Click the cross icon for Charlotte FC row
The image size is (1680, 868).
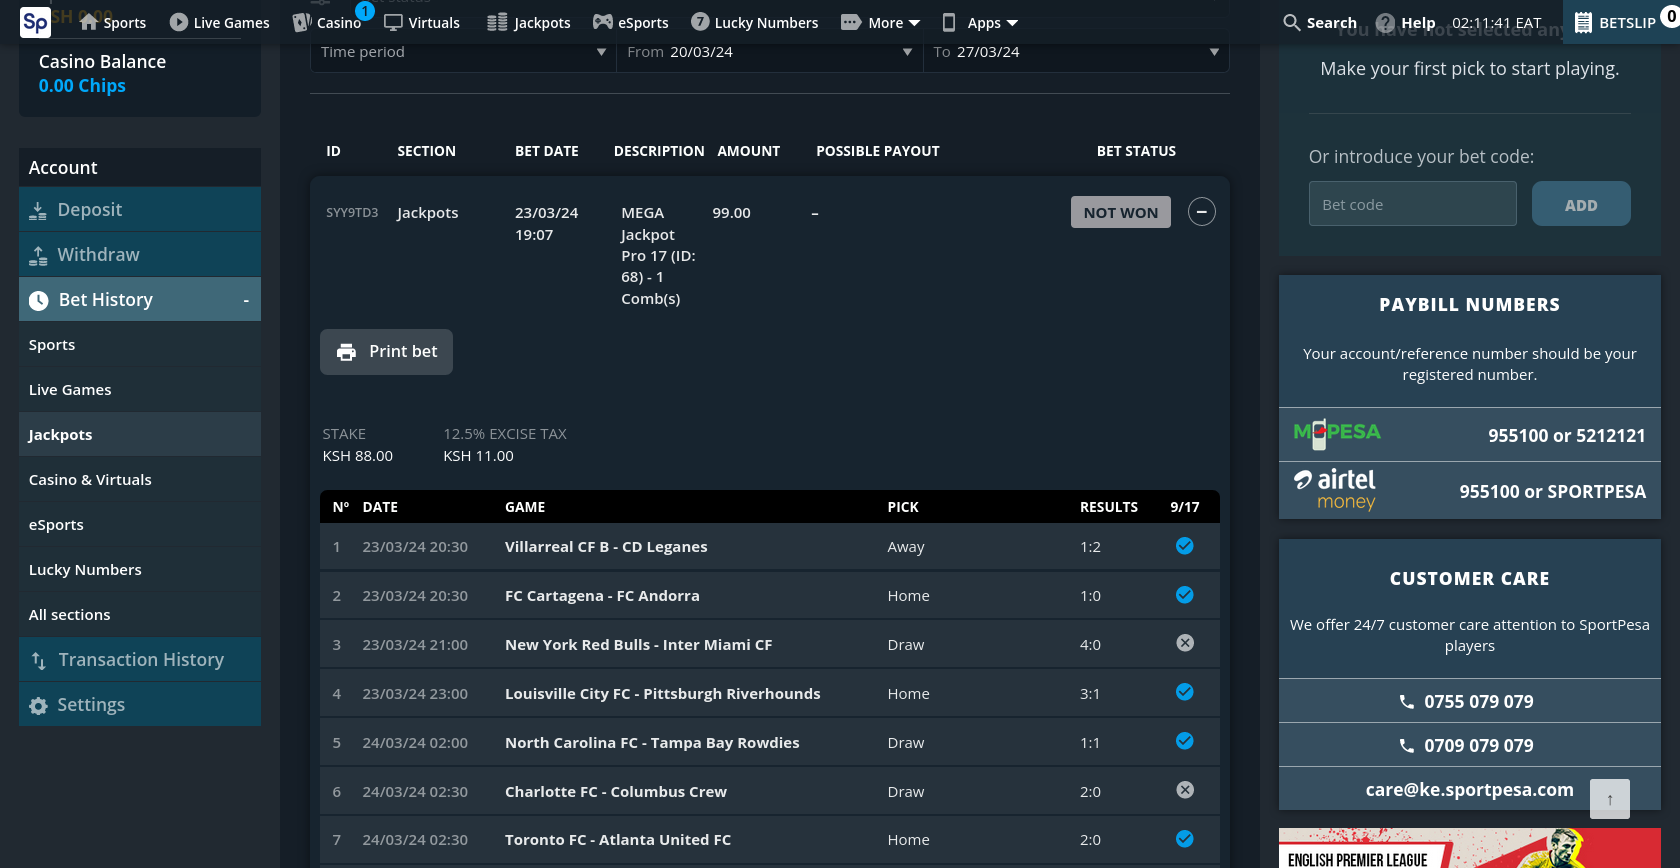tap(1185, 790)
